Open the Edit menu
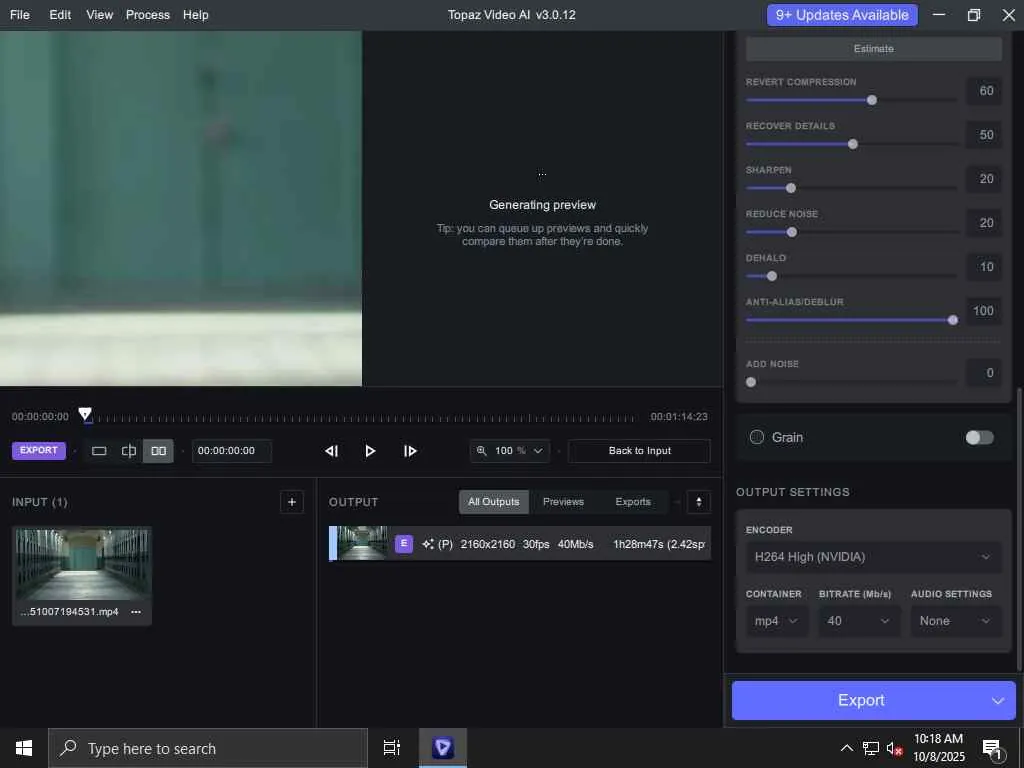Image resolution: width=1024 pixels, height=768 pixels. point(60,14)
